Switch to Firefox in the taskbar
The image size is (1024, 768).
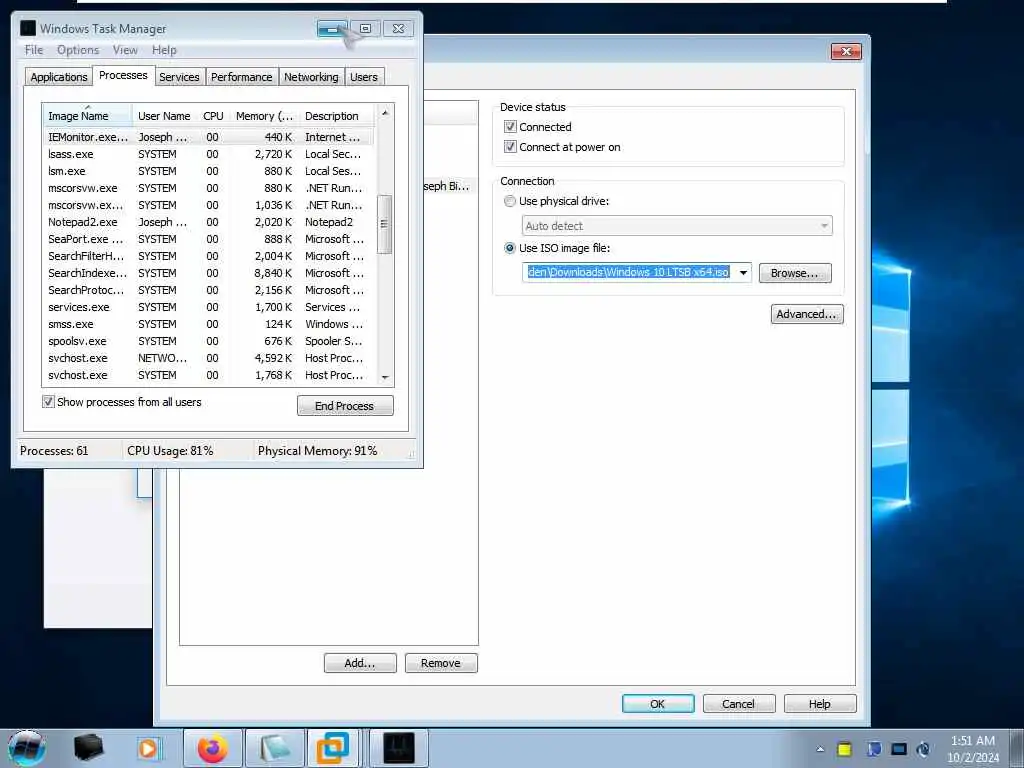(x=213, y=748)
